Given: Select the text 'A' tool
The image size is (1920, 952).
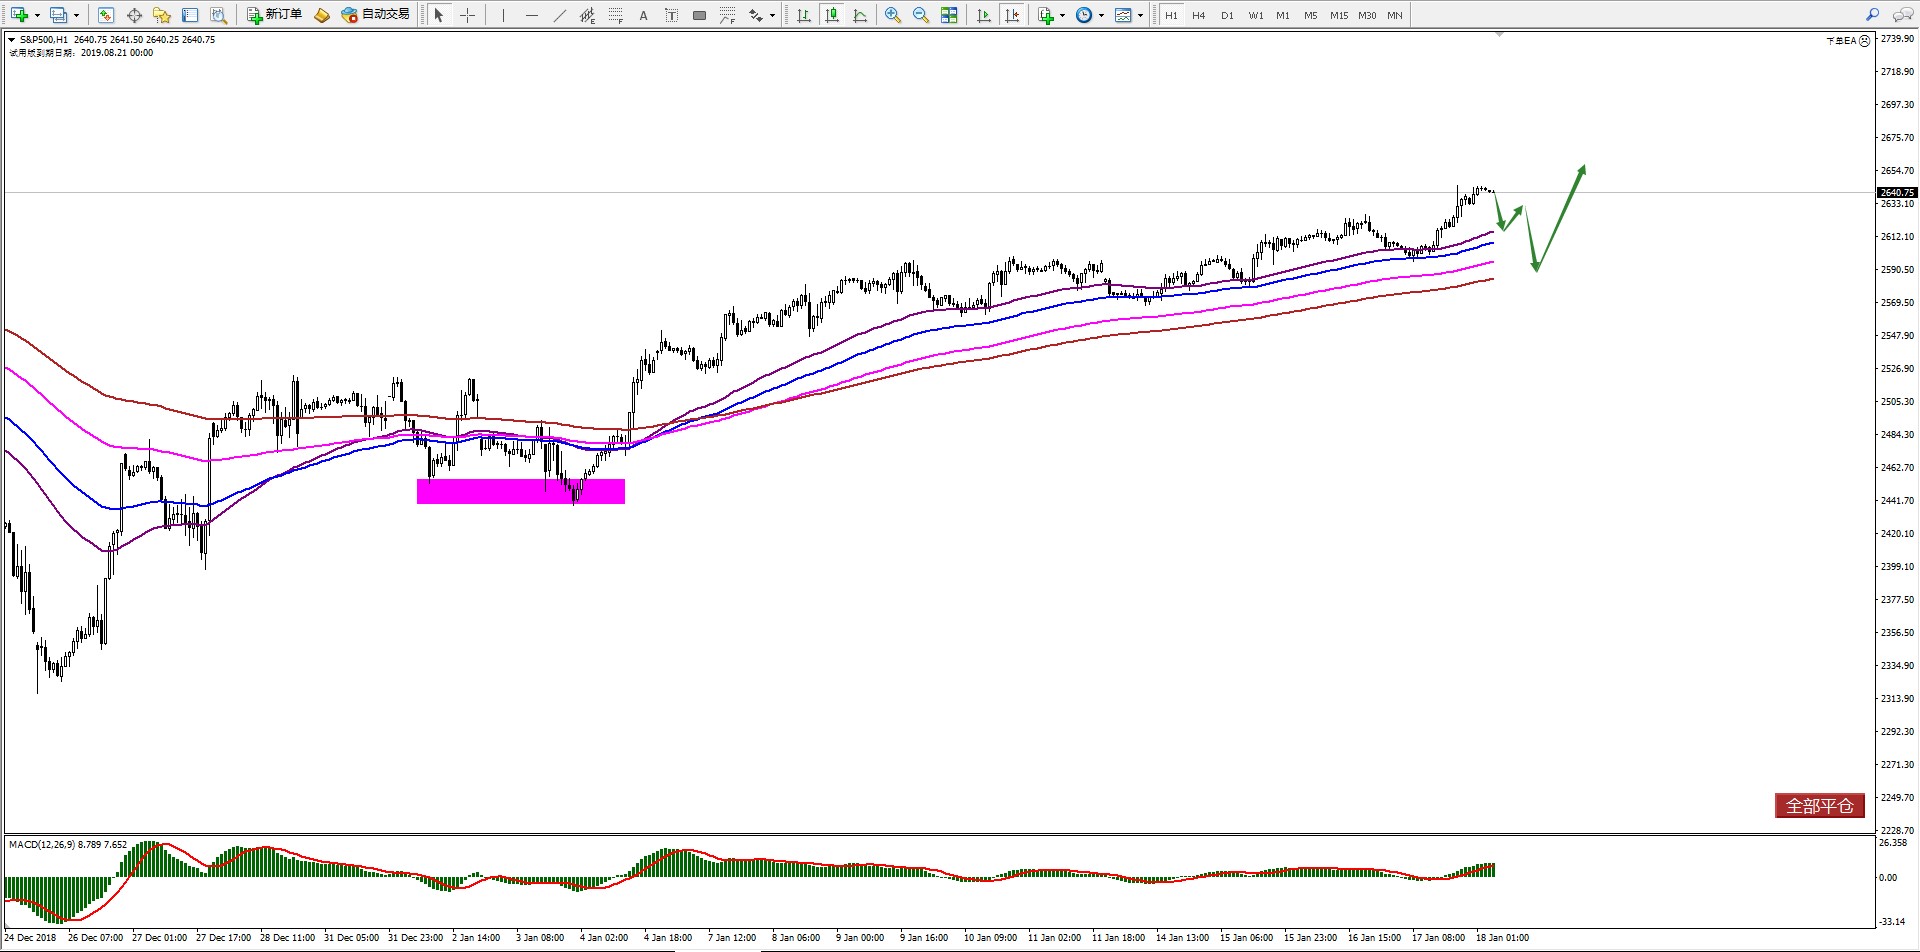Looking at the screenshot, I should [643, 15].
